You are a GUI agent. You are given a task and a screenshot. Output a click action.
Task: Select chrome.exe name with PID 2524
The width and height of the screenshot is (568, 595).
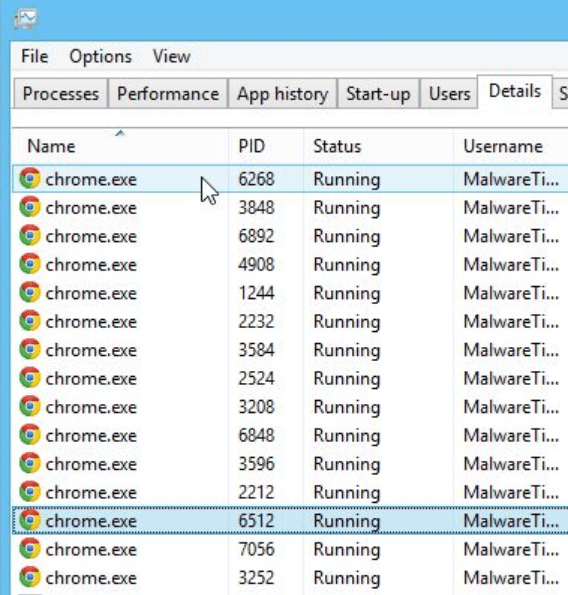91,378
